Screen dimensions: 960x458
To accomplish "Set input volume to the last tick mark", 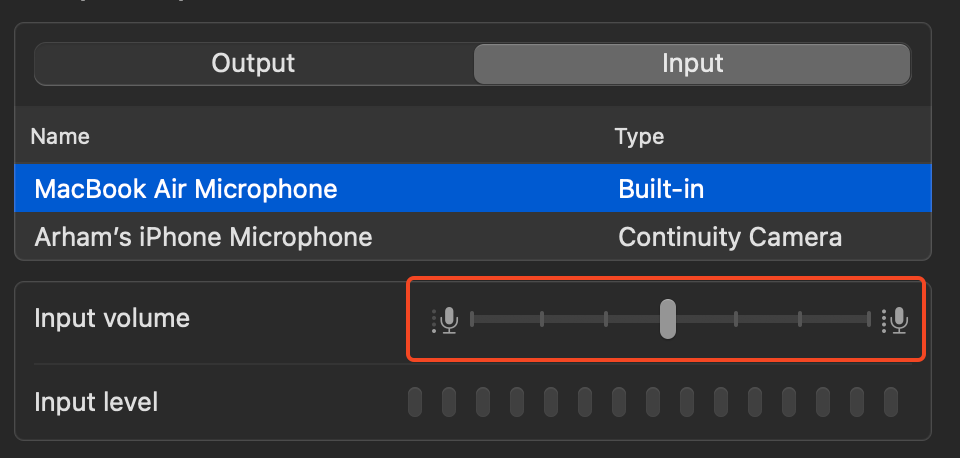I will point(868,319).
